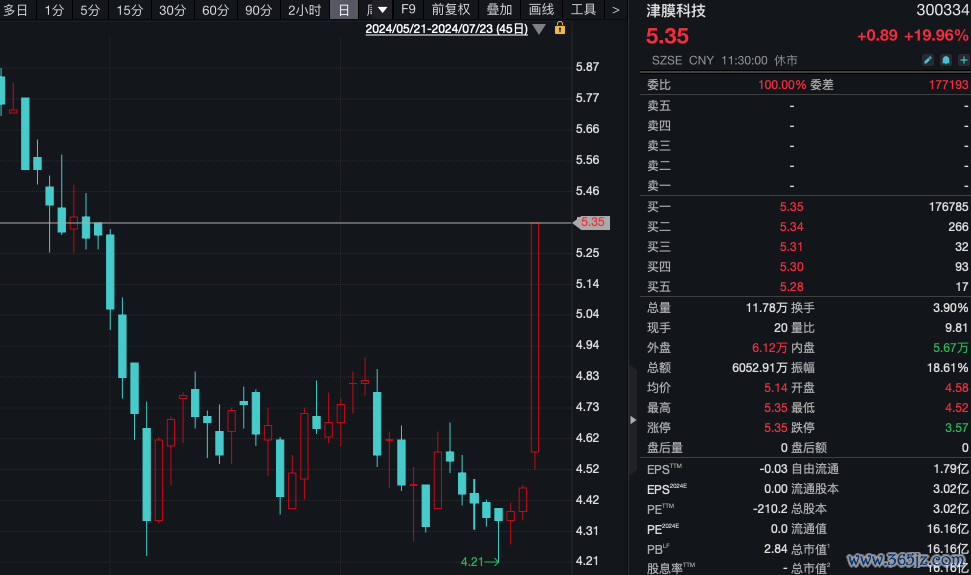Click the 跌停 price 3.57
Screen dimensions: 971x575
click(x=957, y=428)
